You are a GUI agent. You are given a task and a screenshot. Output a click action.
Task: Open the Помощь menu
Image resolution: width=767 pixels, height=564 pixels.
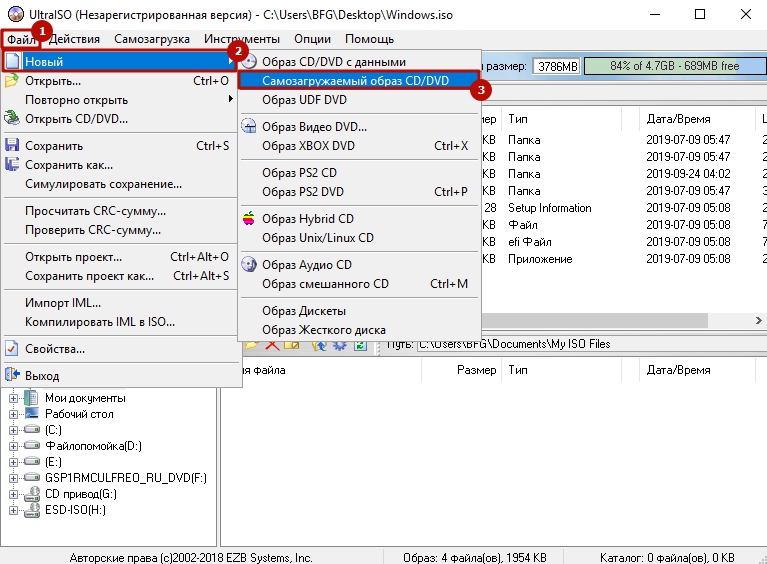[x=369, y=39]
